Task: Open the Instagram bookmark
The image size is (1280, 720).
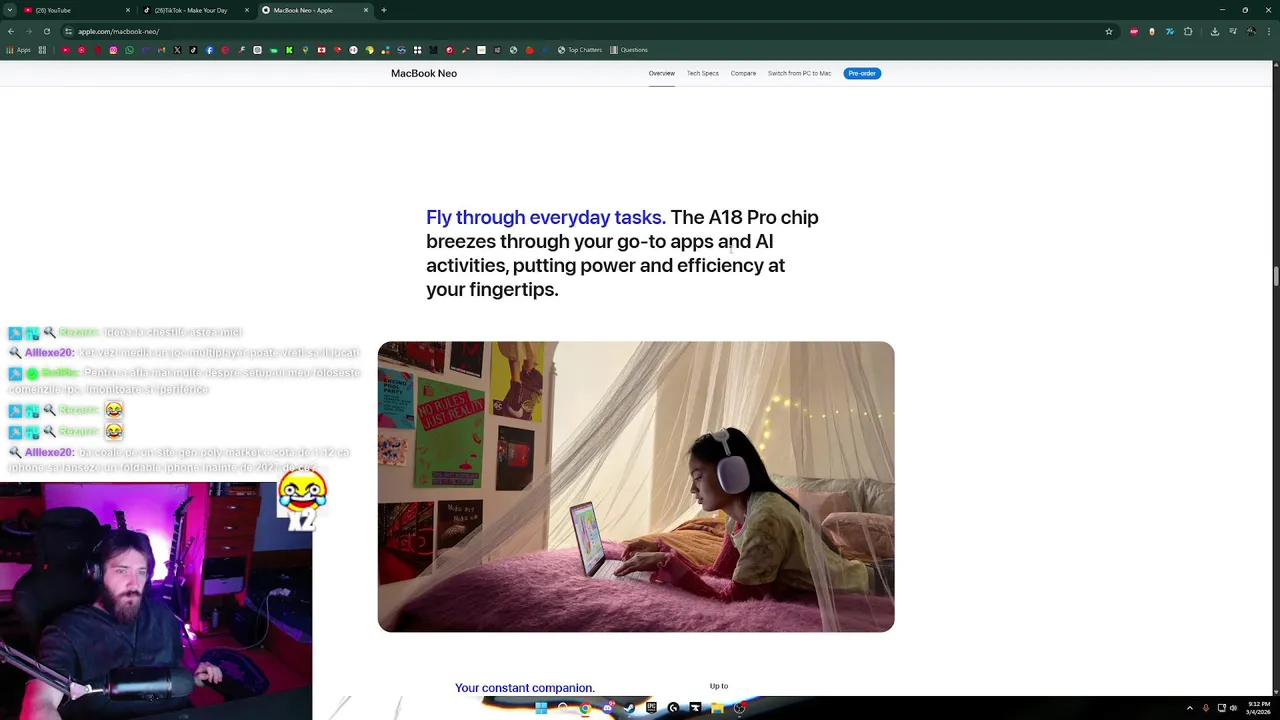Action: (x=113, y=50)
